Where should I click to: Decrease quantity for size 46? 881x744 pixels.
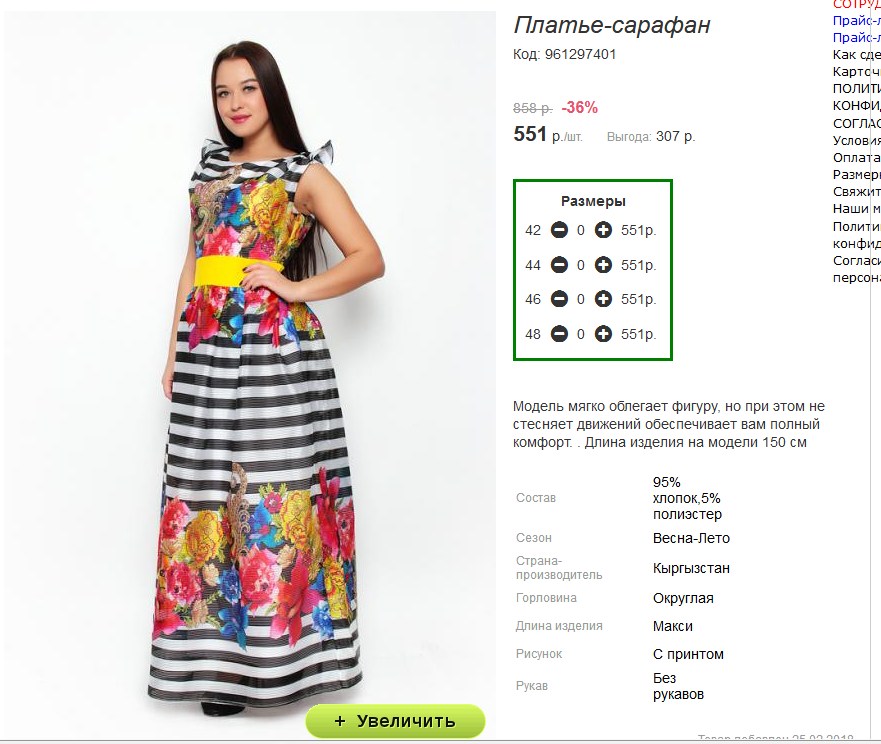[559, 299]
